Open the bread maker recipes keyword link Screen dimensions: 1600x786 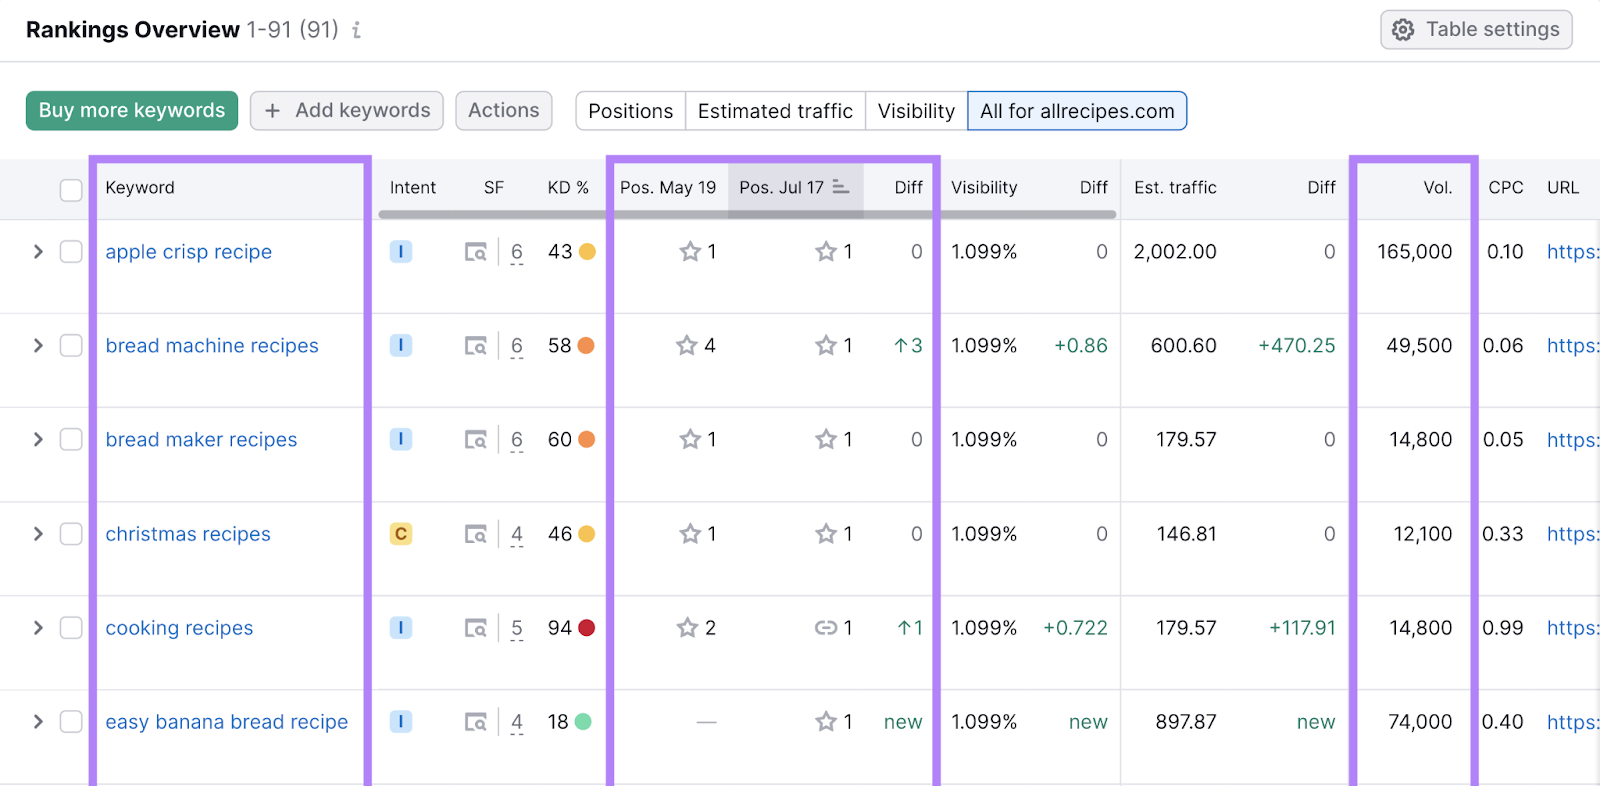pyautogui.click(x=201, y=440)
